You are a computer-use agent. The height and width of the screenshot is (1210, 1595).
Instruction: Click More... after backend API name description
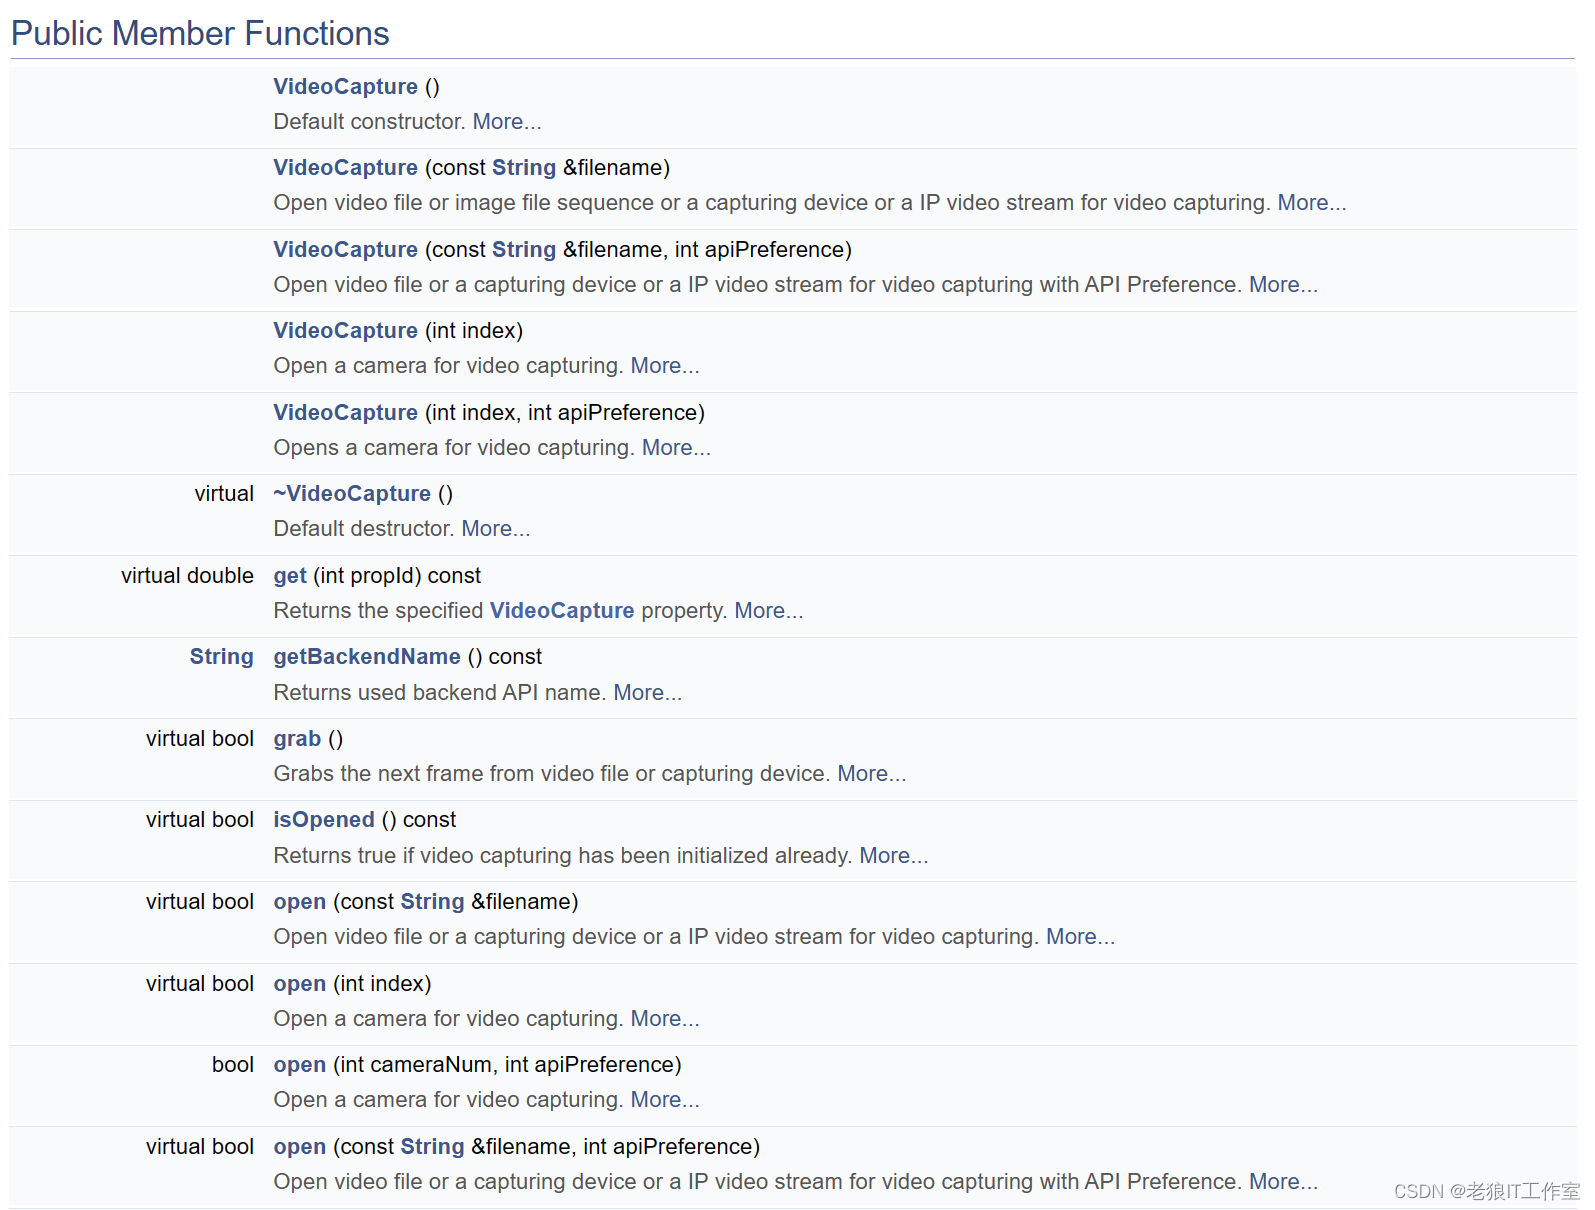click(x=648, y=693)
